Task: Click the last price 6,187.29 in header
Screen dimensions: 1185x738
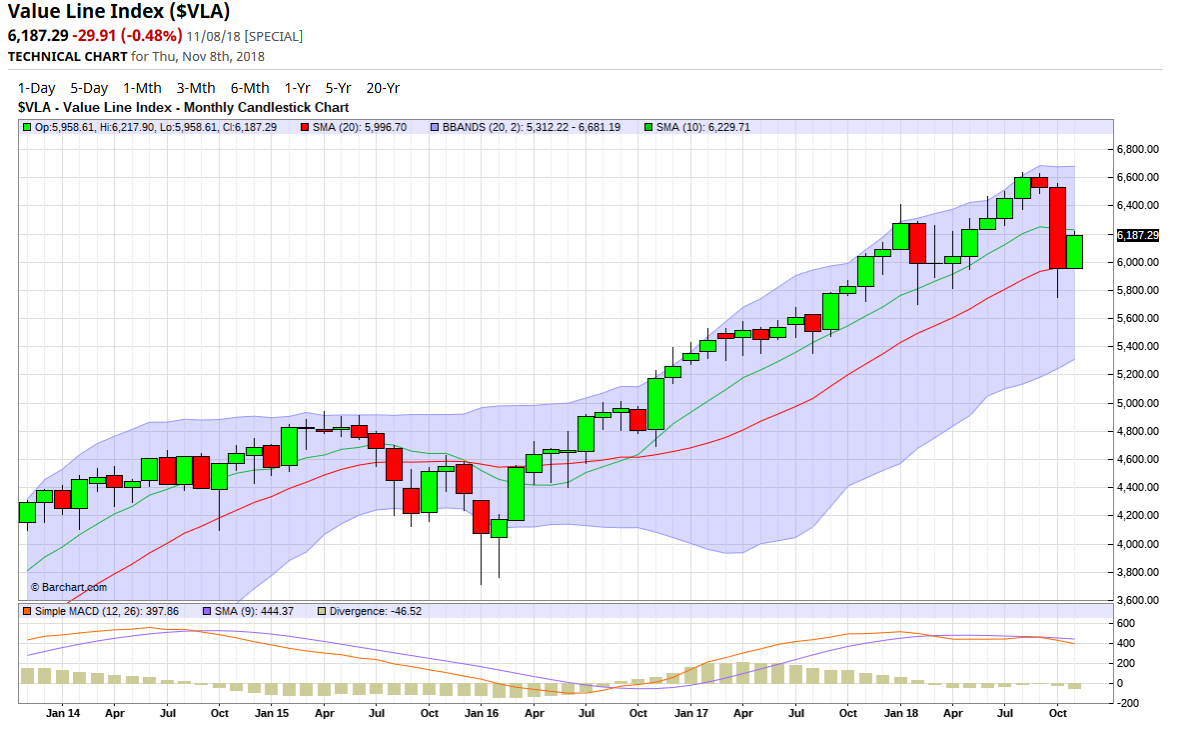Action: tap(38, 36)
